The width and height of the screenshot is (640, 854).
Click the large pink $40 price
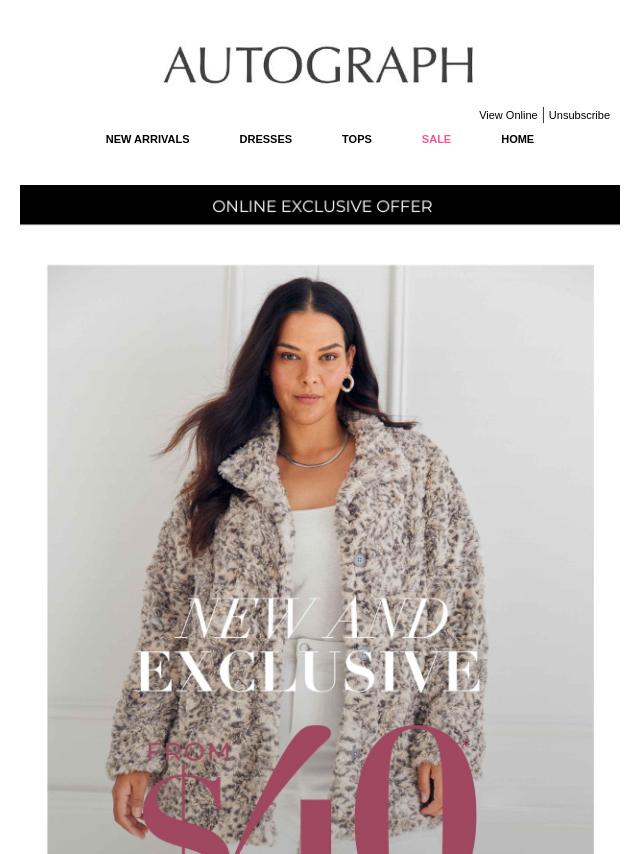pos(310,790)
